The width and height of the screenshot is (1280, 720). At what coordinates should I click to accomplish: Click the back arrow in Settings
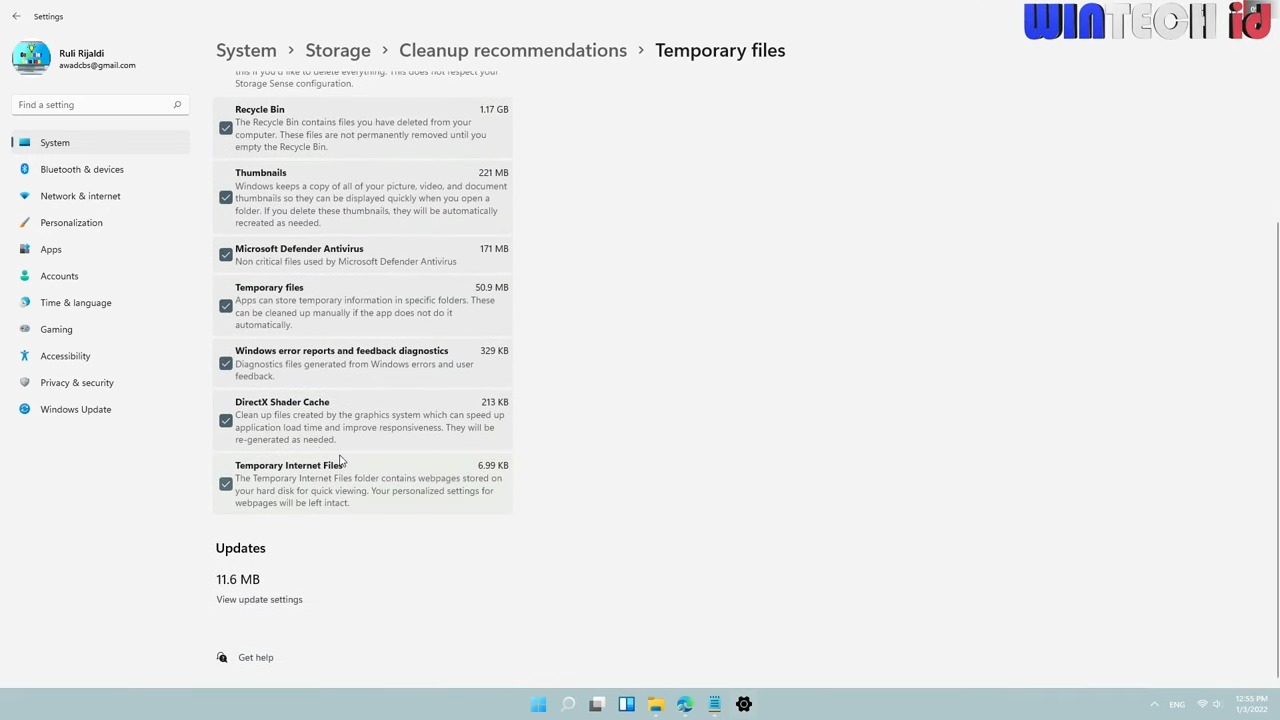pyautogui.click(x=16, y=16)
